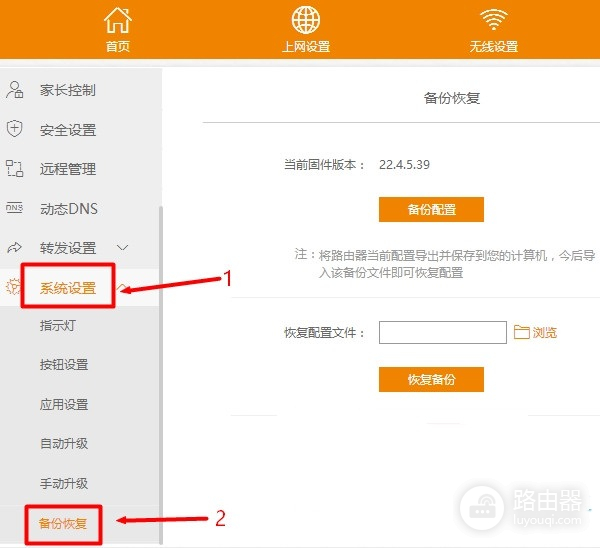Image resolution: width=600 pixels, height=548 pixels.
Task: Select 系统设置 menu label
Action: [x=68, y=288]
